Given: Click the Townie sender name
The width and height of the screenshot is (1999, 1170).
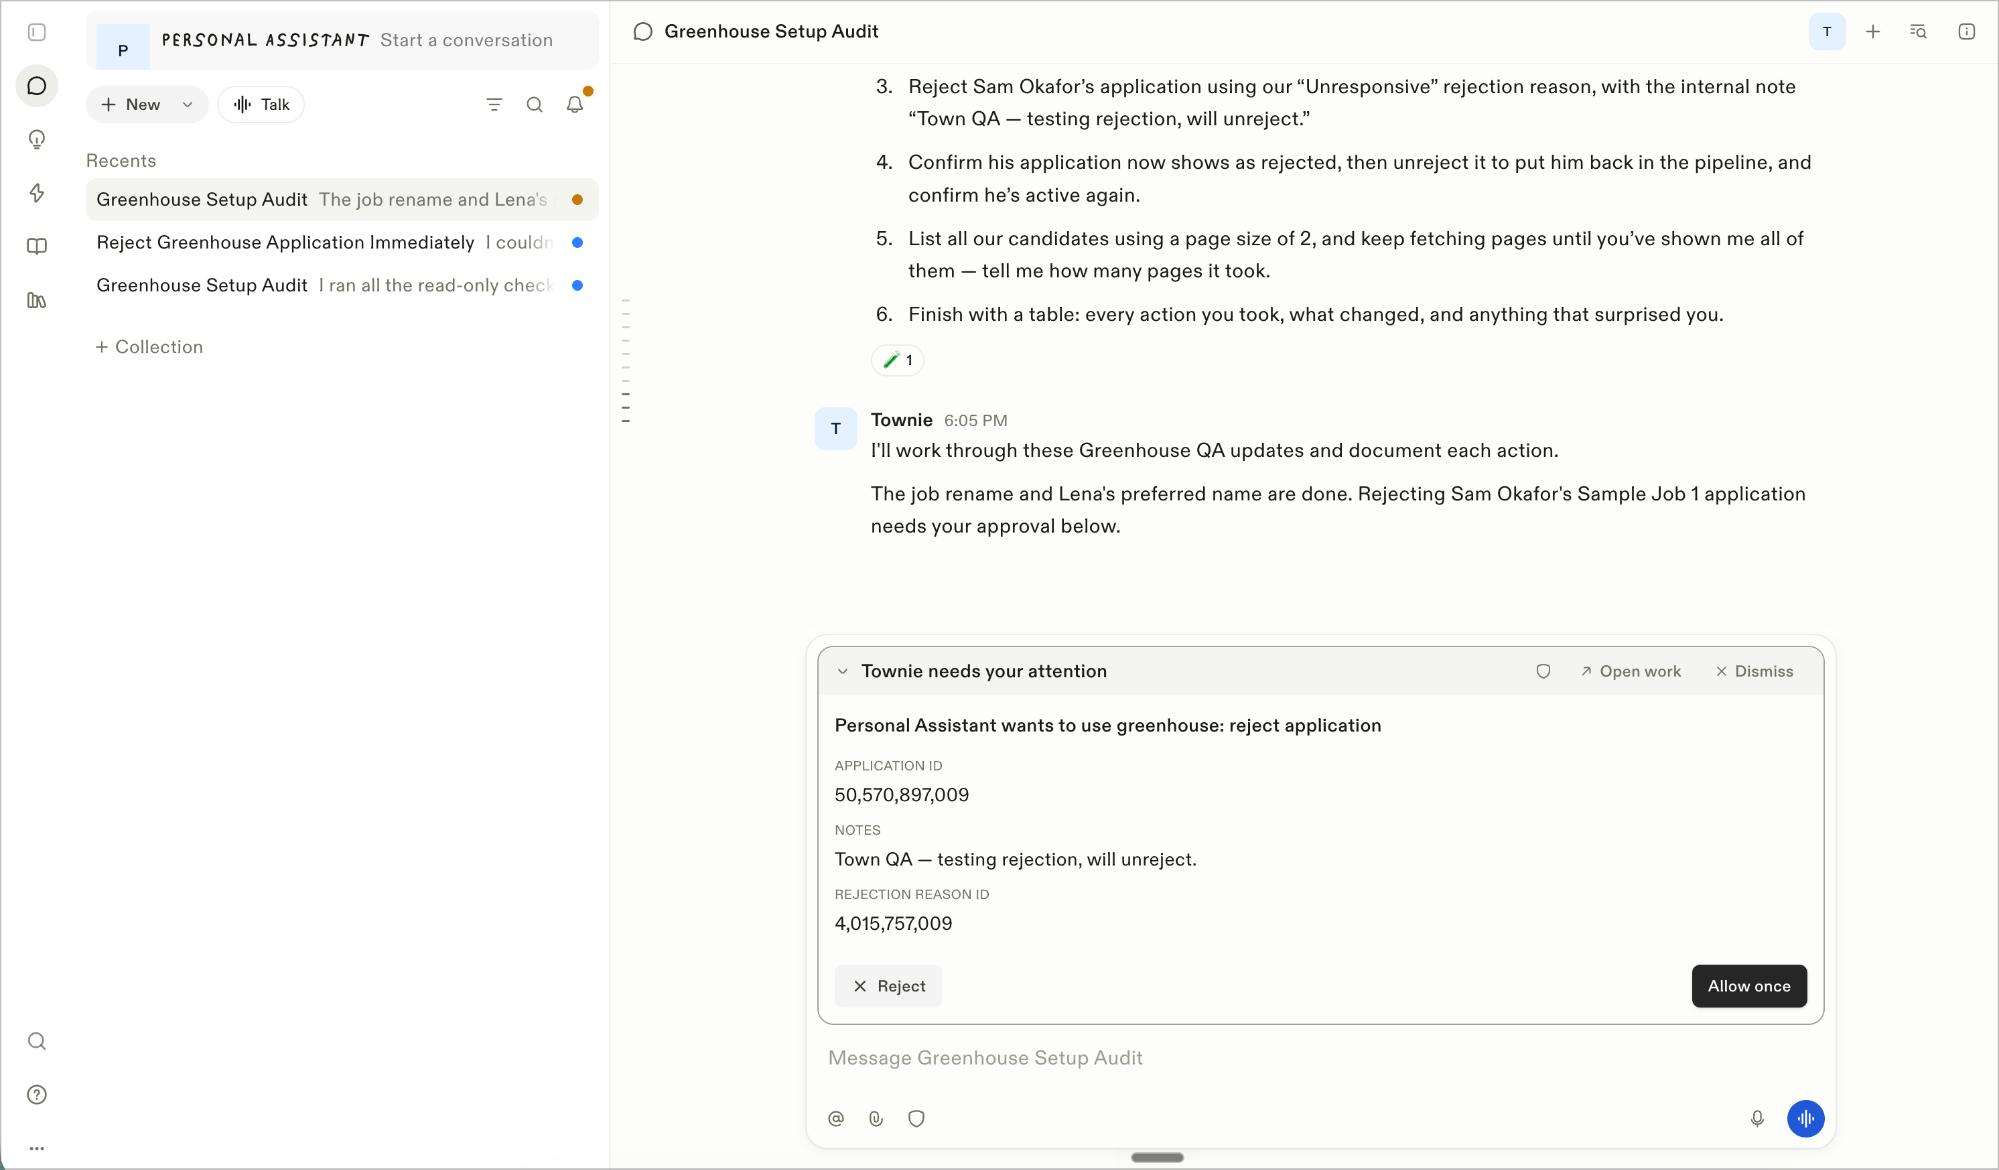Looking at the screenshot, I should (901, 420).
